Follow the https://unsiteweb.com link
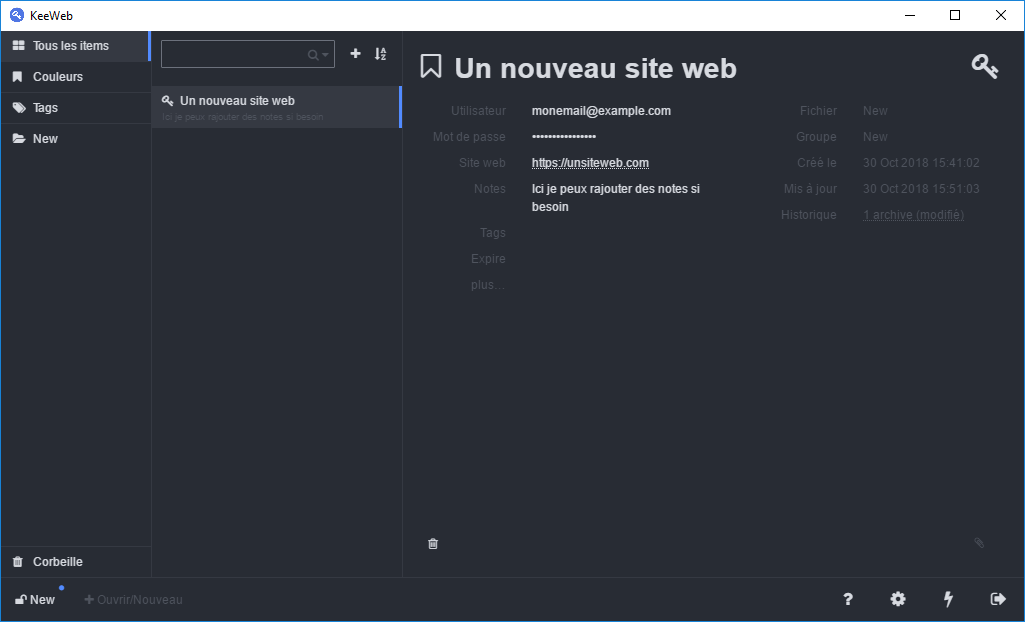Screen dimensions: 1025x622 (x=589, y=162)
